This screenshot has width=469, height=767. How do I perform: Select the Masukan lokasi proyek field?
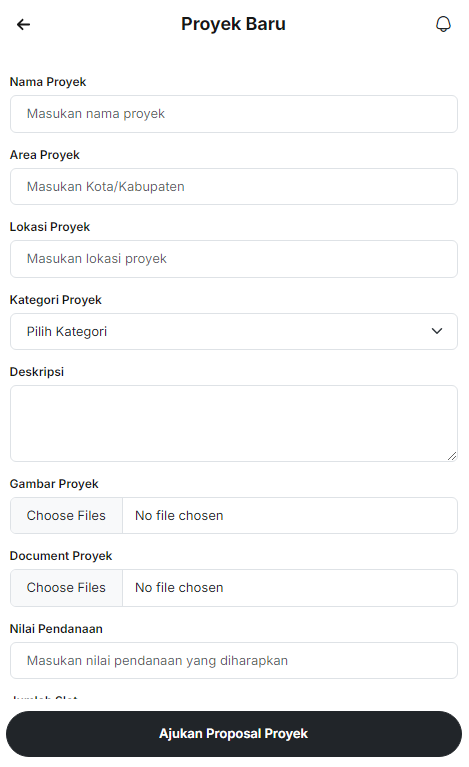pos(234,259)
